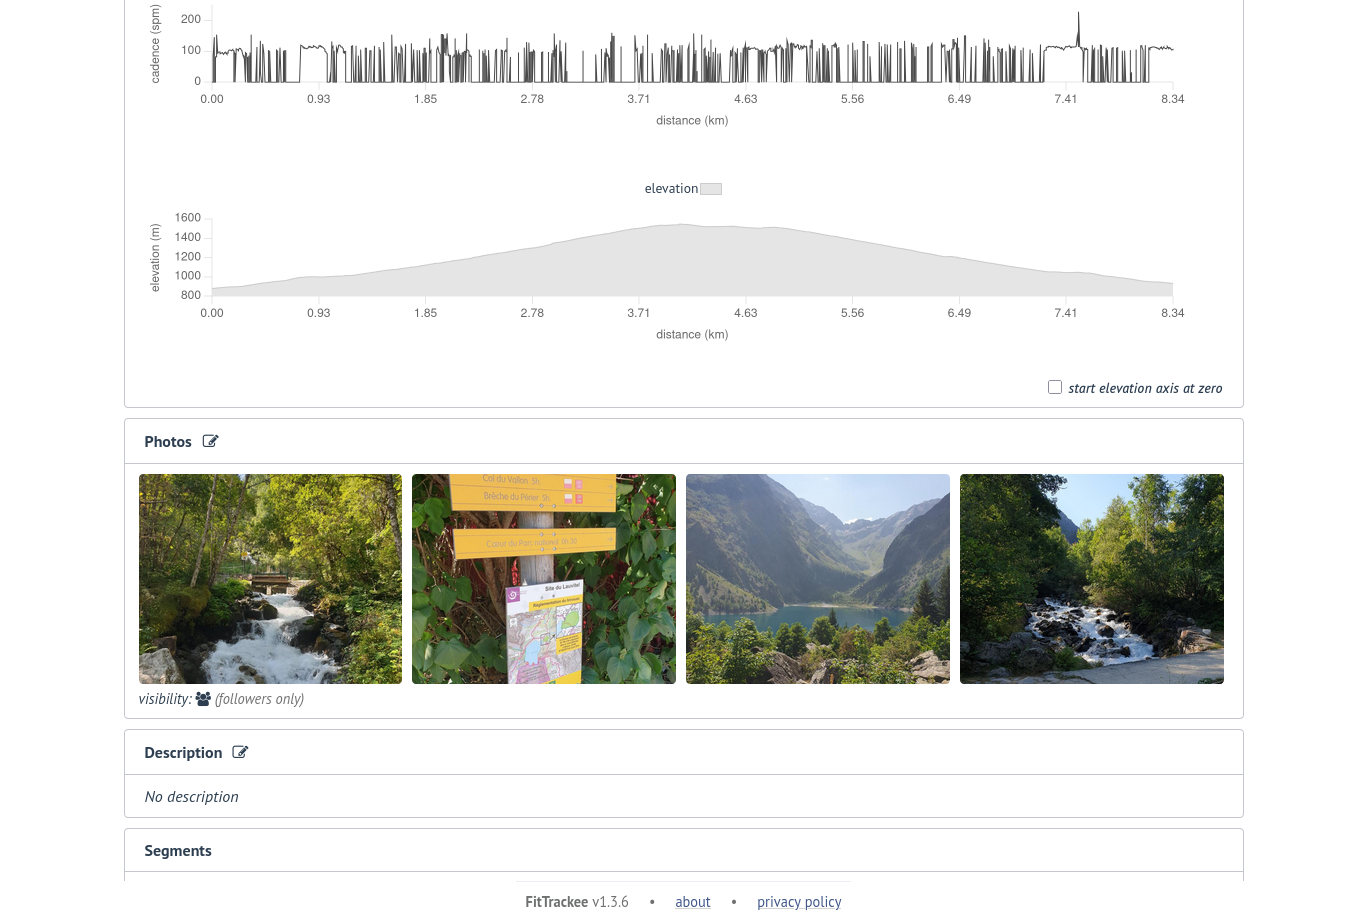Click the 'start elevation axis at zero' label

(x=1145, y=389)
